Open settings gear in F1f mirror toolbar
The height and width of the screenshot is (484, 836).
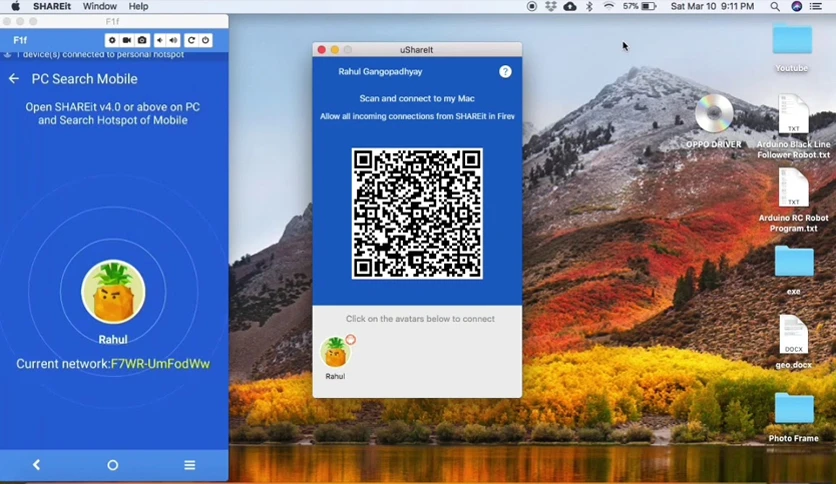coord(112,40)
